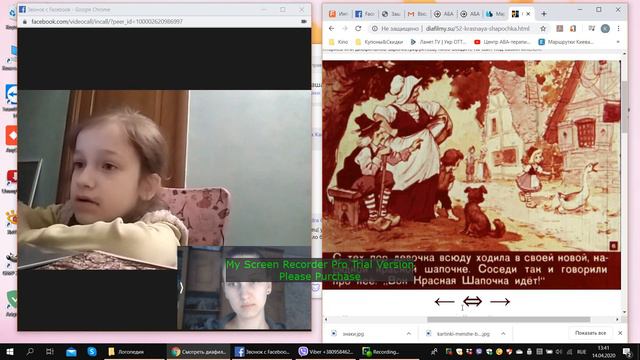Go to the previous filmstrip slide arrow
The width and height of the screenshot is (640, 360).
tap(444, 302)
